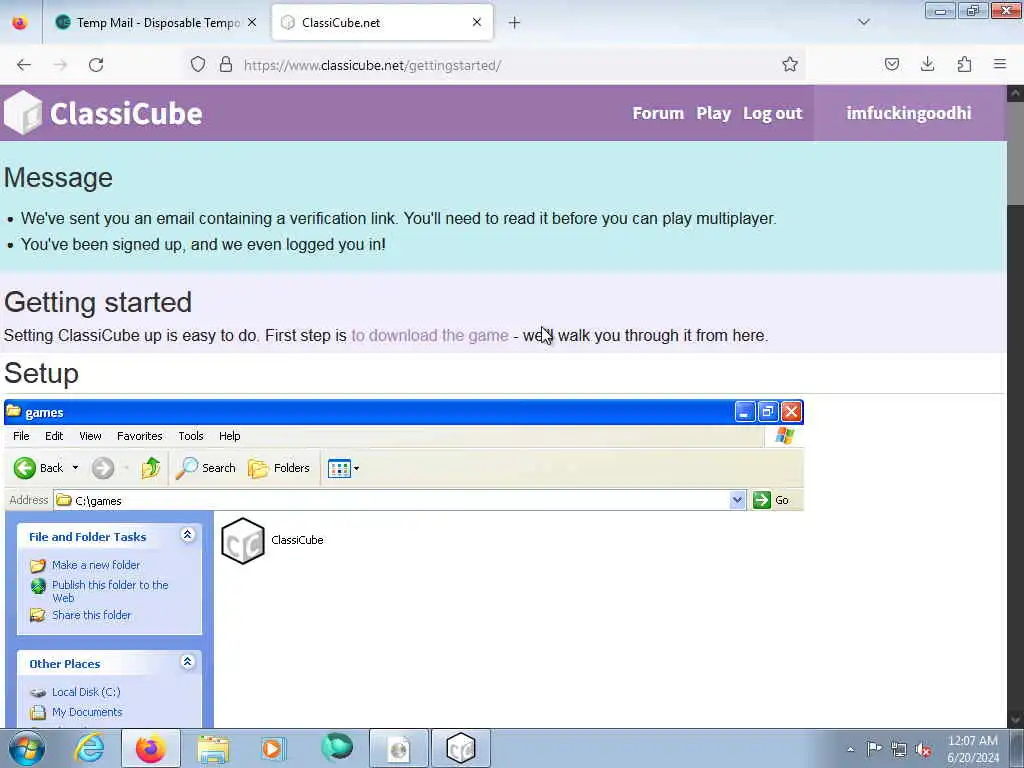Viewport: 1024px width, 768px height.
Task: Open the Firefox hamburger application menu
Action: tap(1000, 64)
